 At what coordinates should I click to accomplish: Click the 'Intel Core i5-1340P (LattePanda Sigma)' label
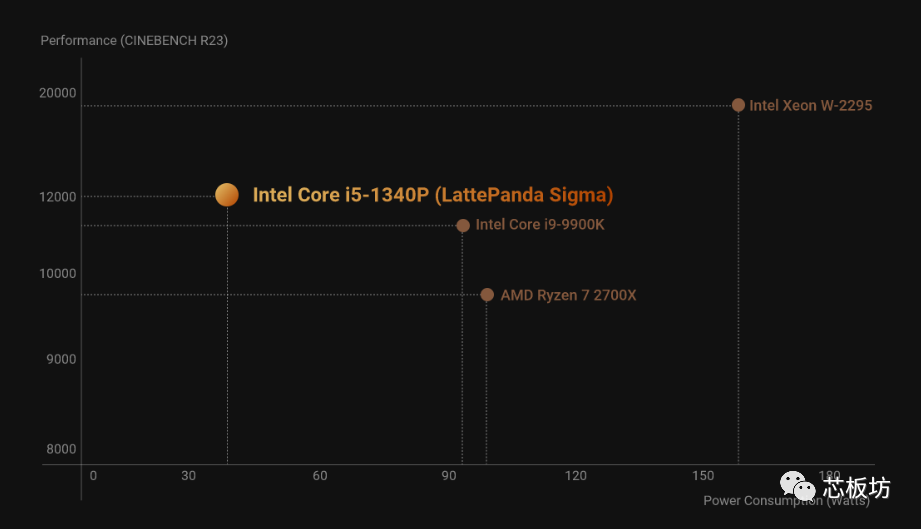click(433, 195)
